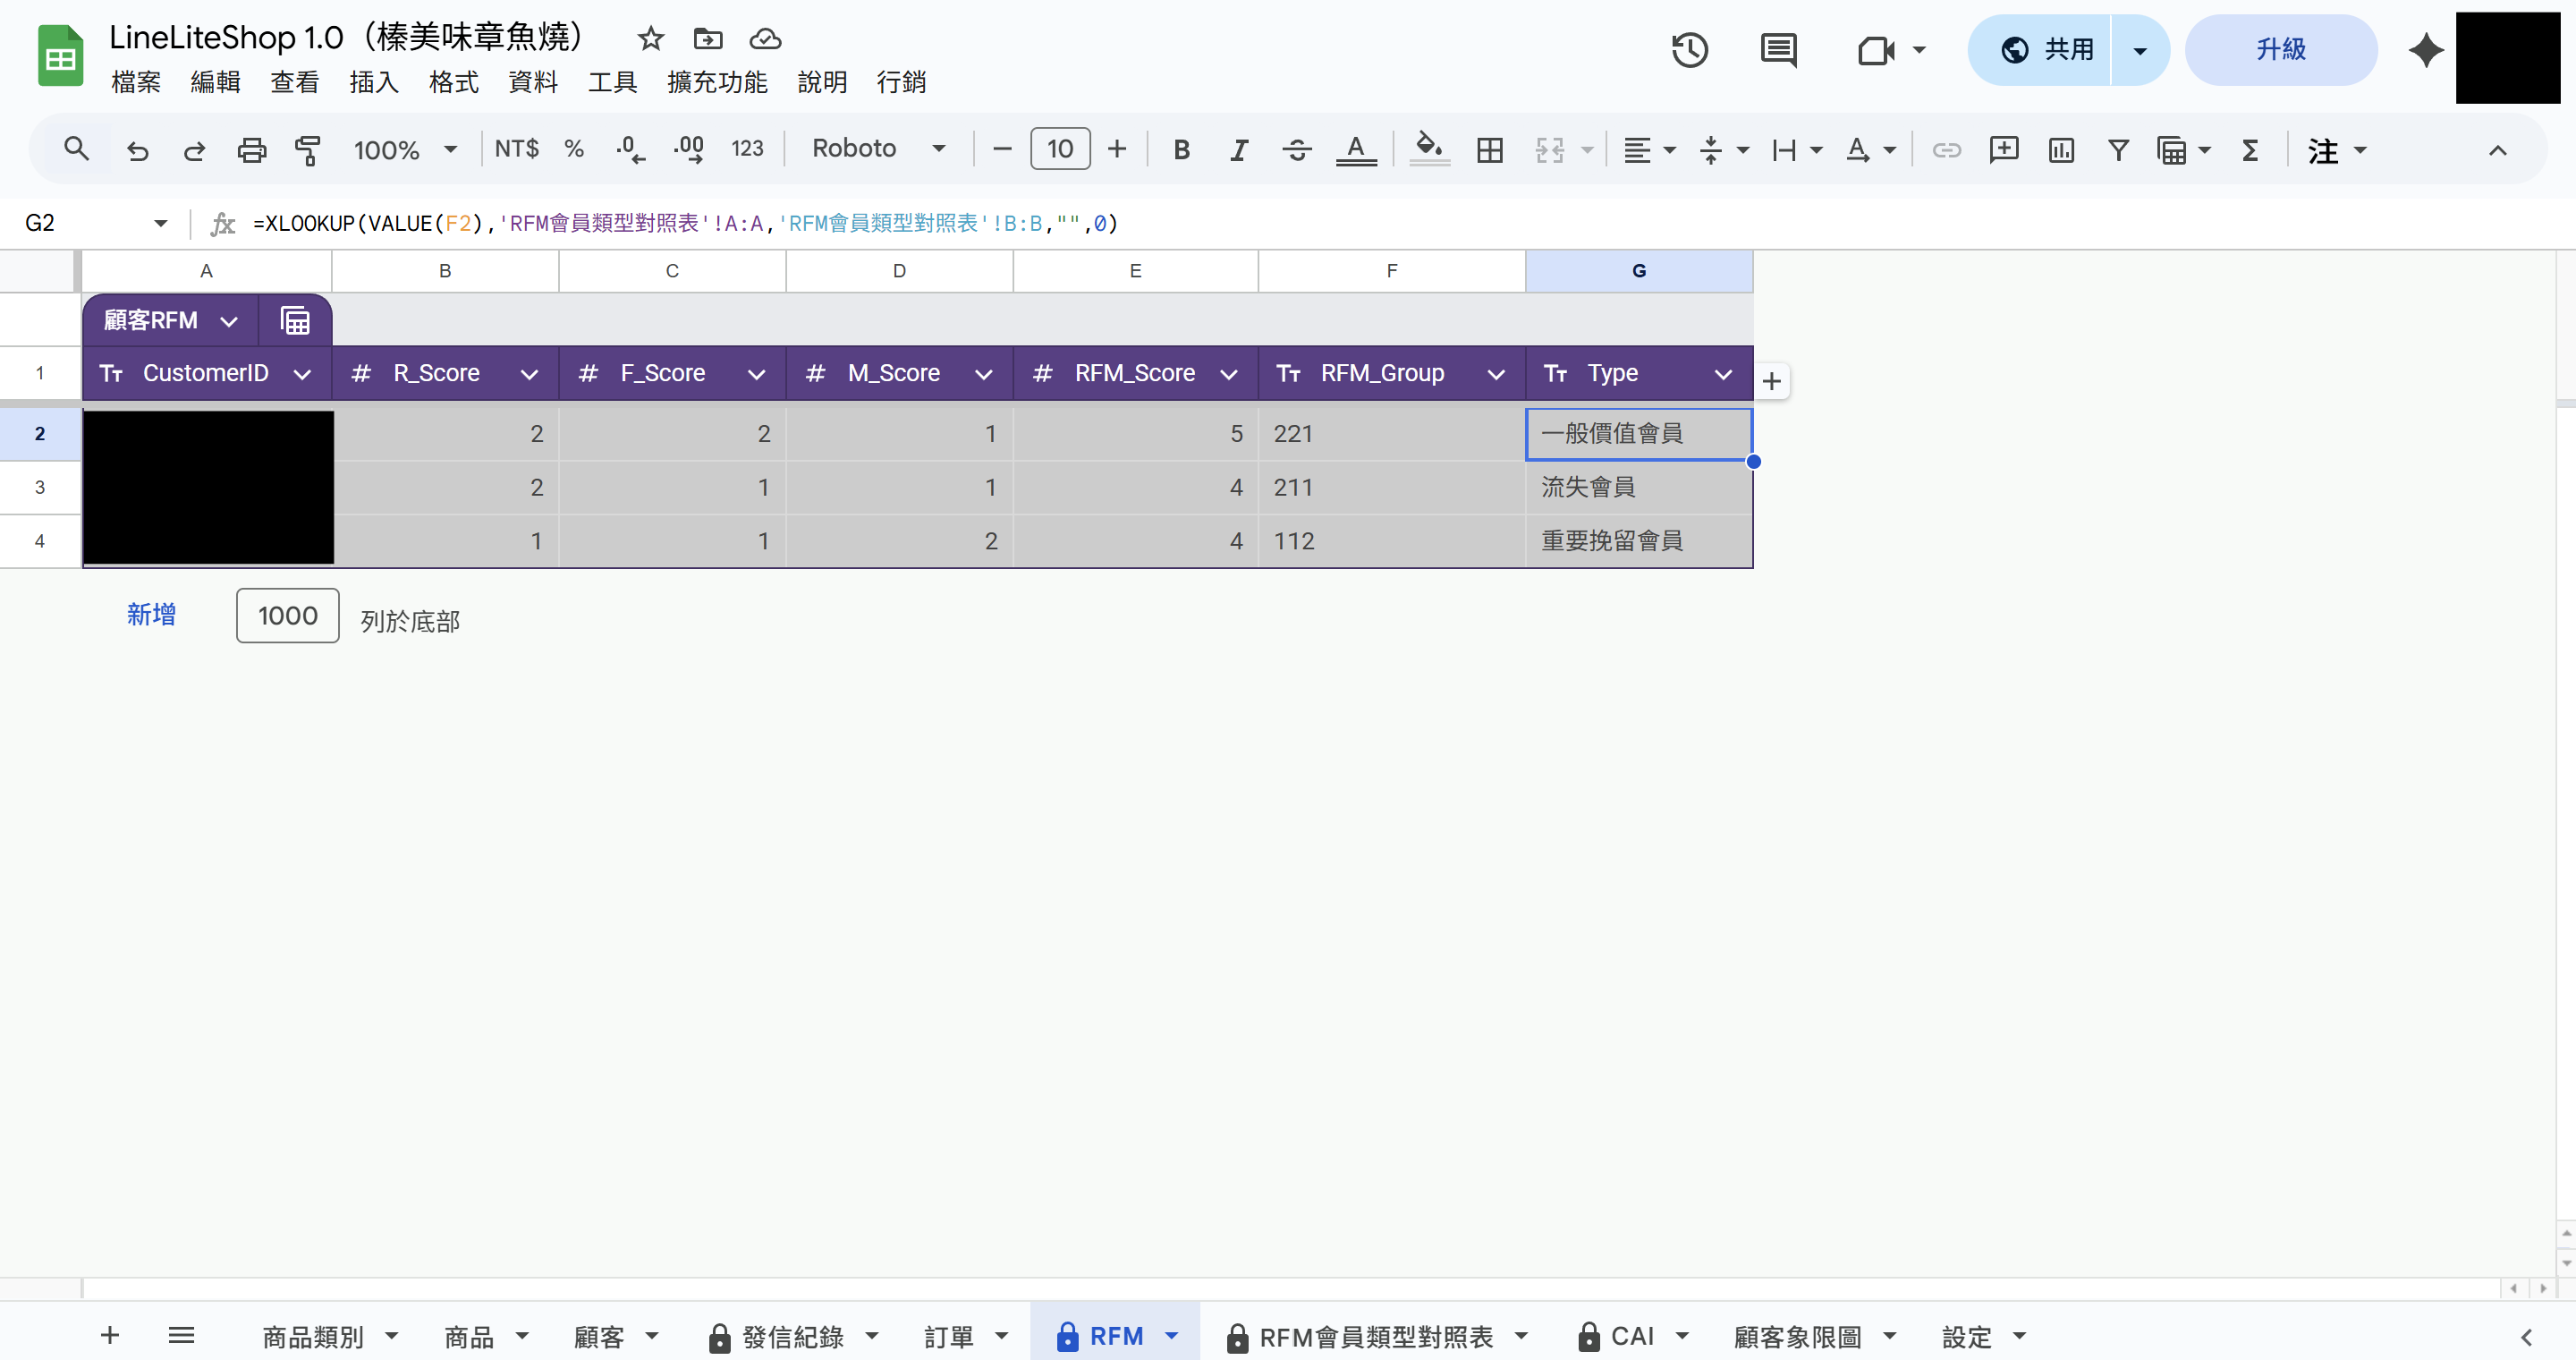Toggle italic formatting
2576x1360 pixels.
(x=1239, y=150)
